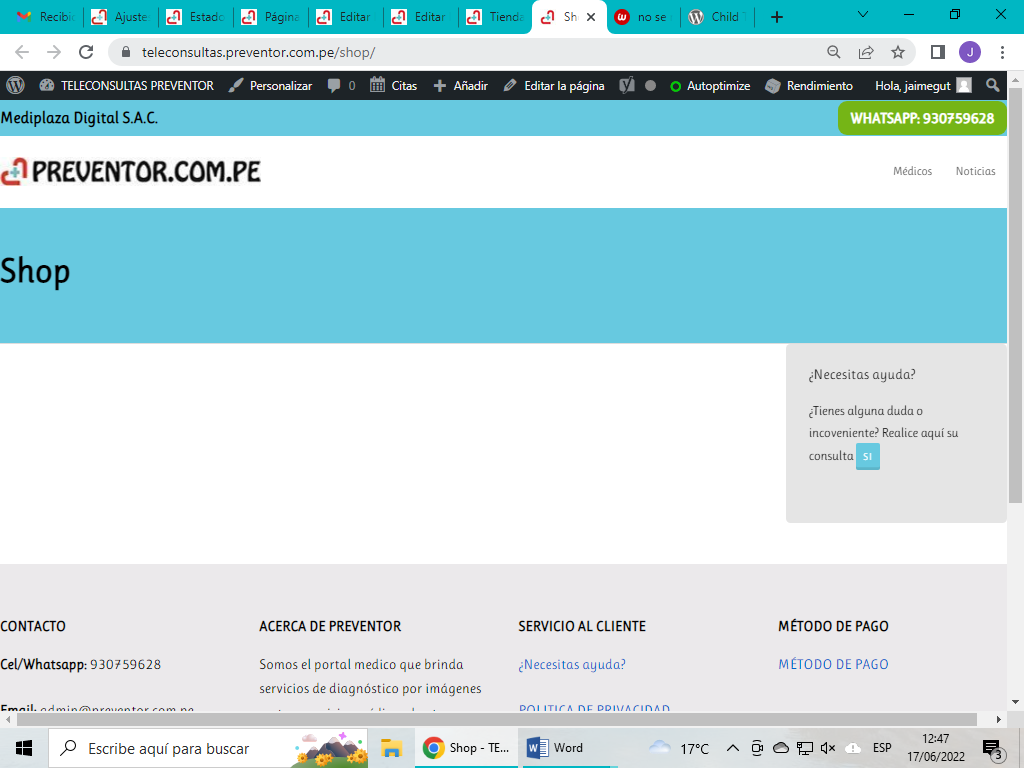Open Autoptimize in the admin bar
Viewport: 1024px width, 768px height.
[710, 86]
